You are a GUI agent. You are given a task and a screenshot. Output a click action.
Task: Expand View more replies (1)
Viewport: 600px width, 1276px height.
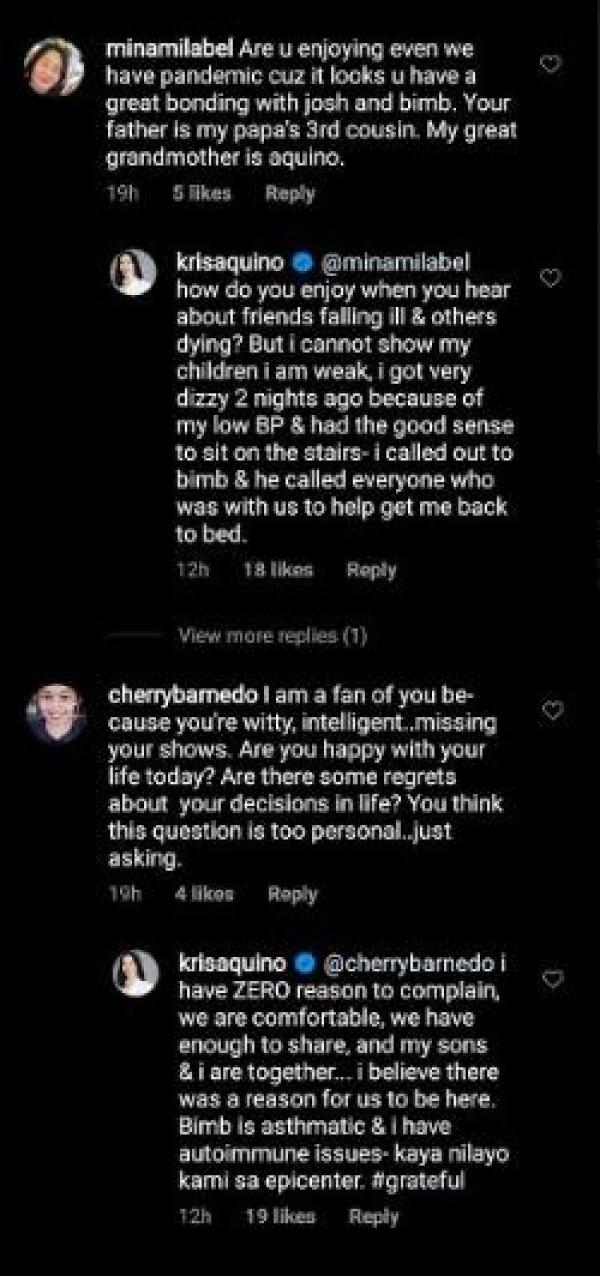pos(272,635)
